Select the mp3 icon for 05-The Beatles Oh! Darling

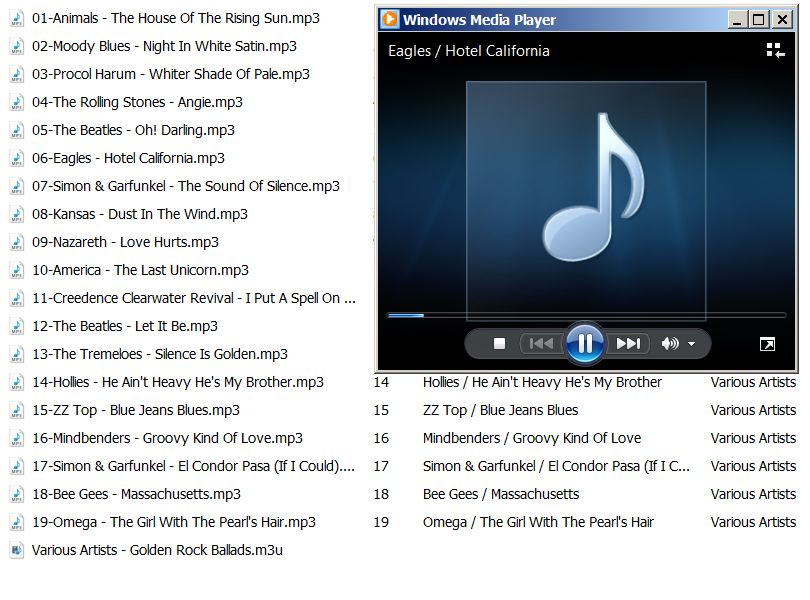17,130
